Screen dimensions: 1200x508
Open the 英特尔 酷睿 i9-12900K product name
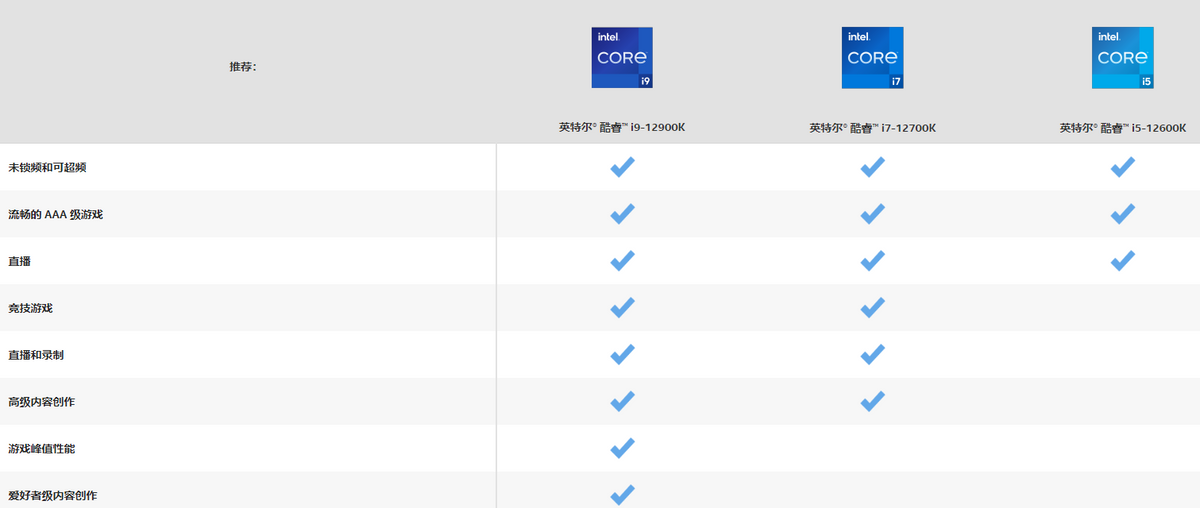622,128
